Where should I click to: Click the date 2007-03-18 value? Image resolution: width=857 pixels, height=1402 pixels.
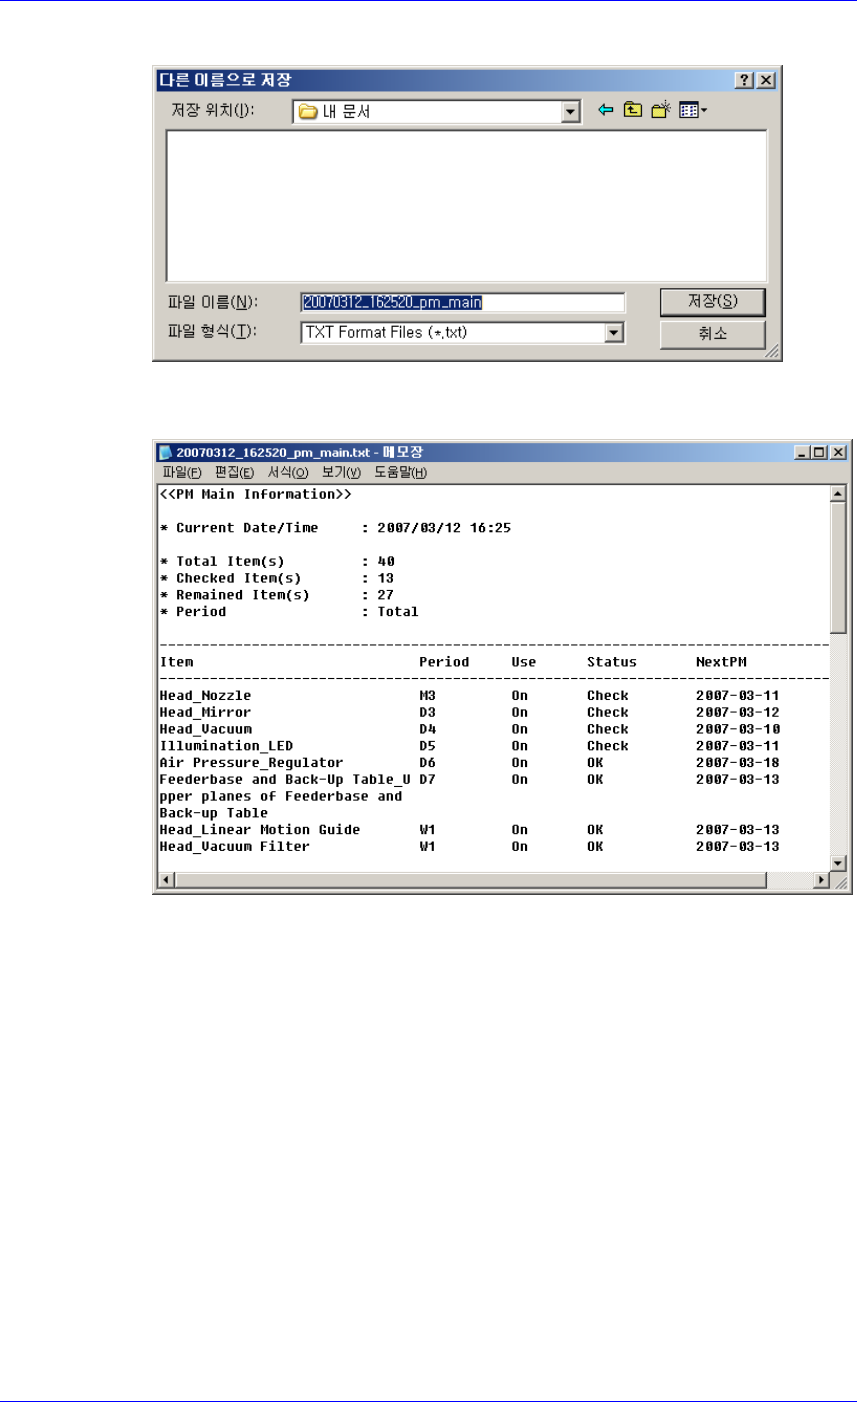point(738,763)
